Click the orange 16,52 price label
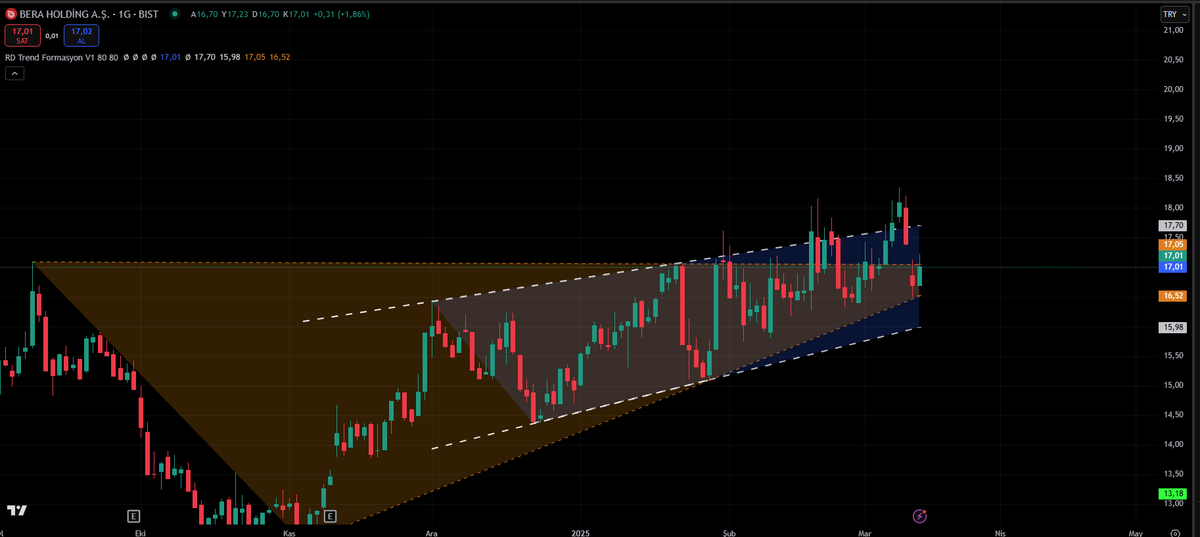 click(x=1172, y=296)
